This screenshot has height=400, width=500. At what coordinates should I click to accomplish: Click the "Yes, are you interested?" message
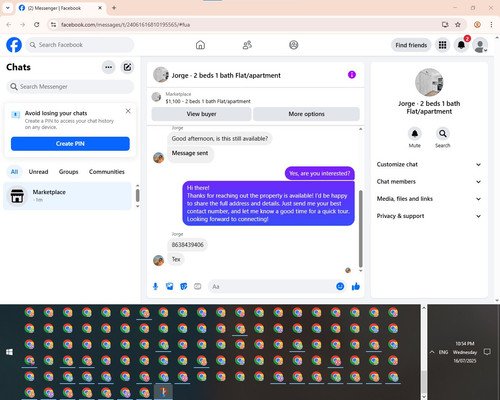[319, 173]
